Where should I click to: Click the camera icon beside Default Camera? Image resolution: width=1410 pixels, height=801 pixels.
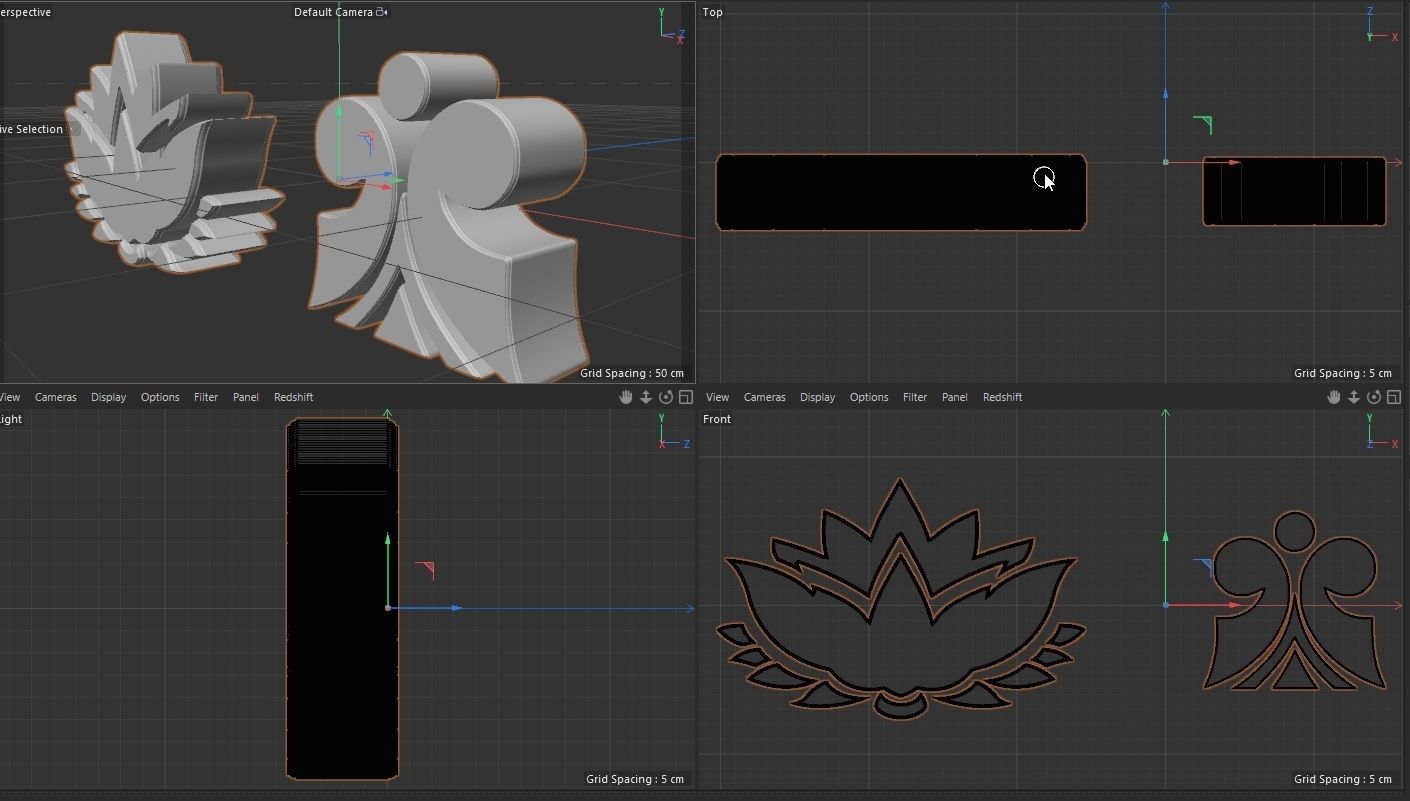pyautogui.click(x=382, y=12)
